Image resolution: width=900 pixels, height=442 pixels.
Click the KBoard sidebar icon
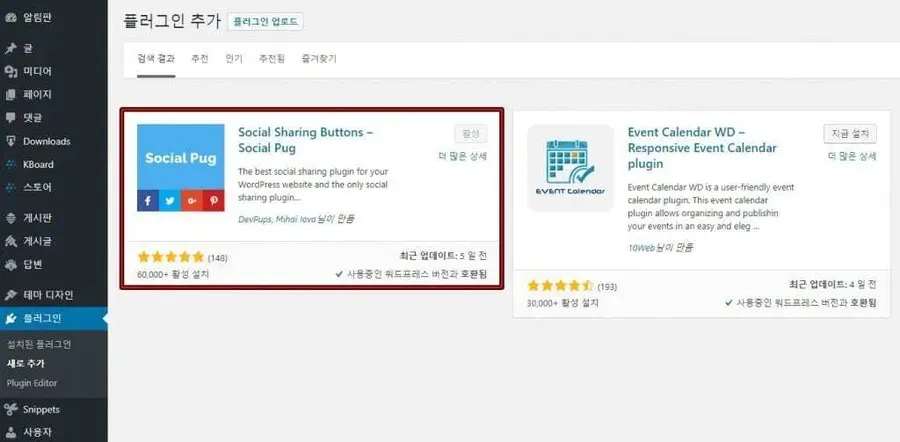tap(10, 164)
